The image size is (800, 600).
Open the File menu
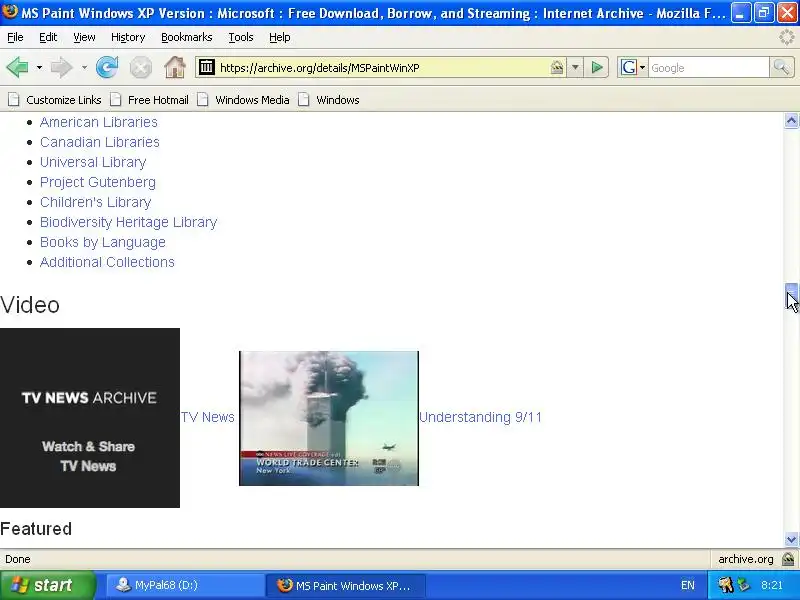pyautogui.click(x=15, y=37)
